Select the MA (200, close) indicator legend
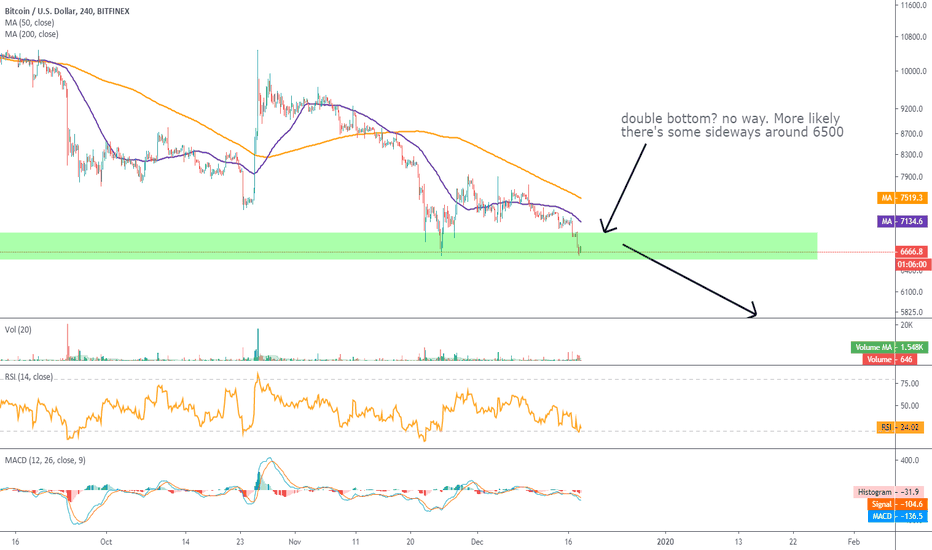Viewport: 932px width, 550px height. pos(32,34)
